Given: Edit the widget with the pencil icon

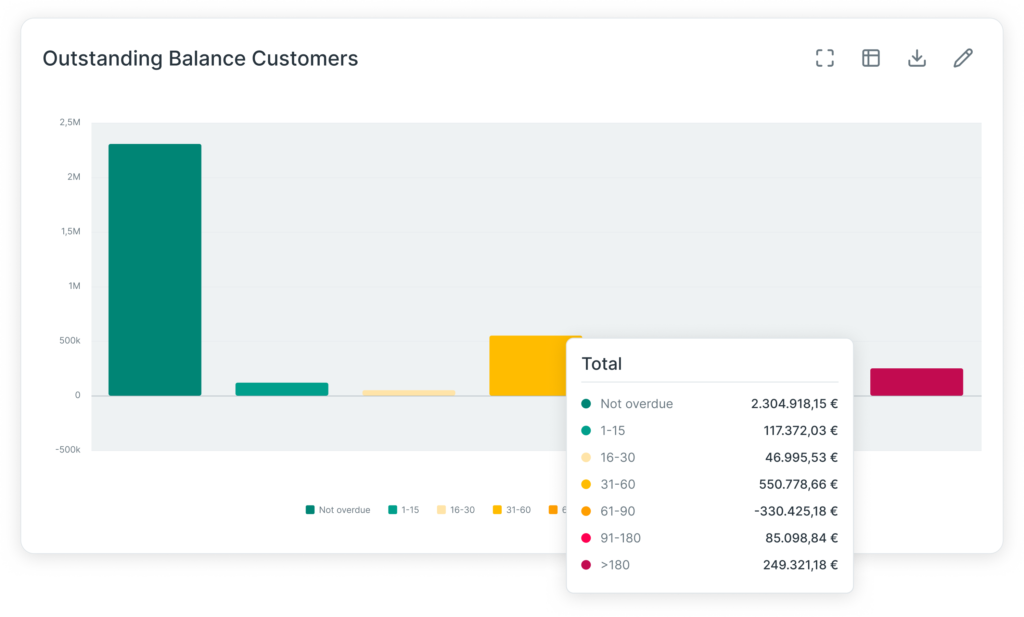Looking at the screenshot, I should [x=963, y=58].
